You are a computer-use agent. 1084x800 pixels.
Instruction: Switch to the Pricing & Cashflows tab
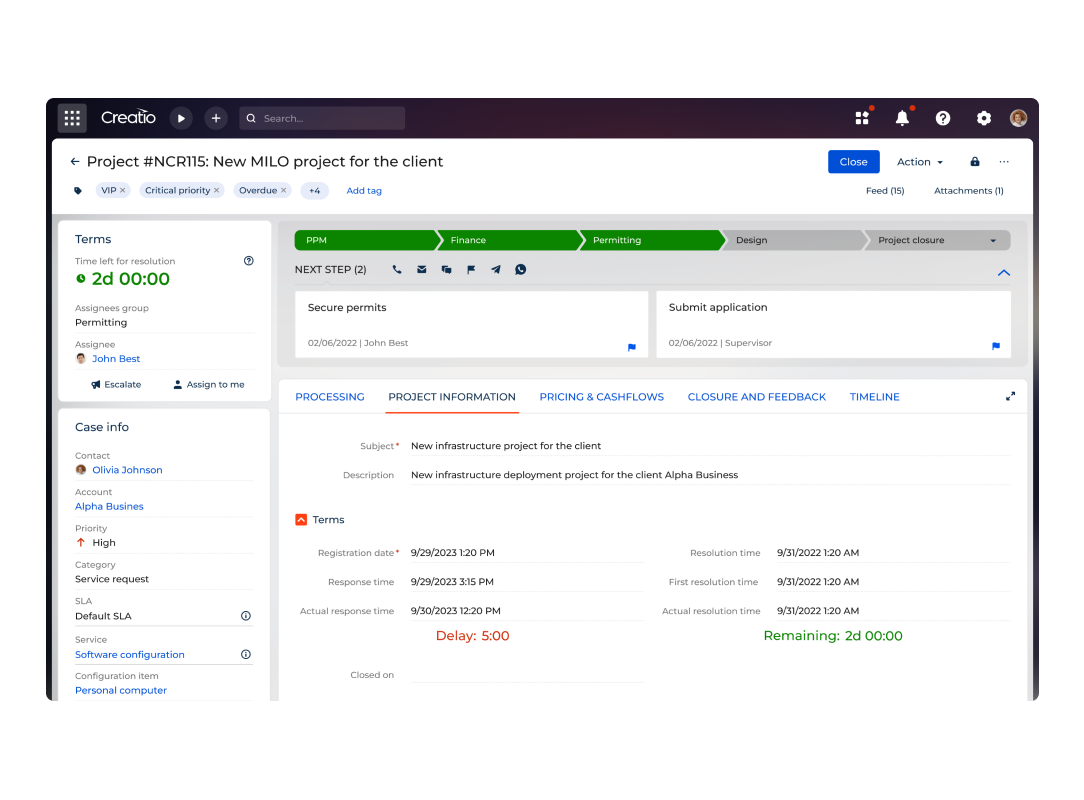tap(601, 396)
